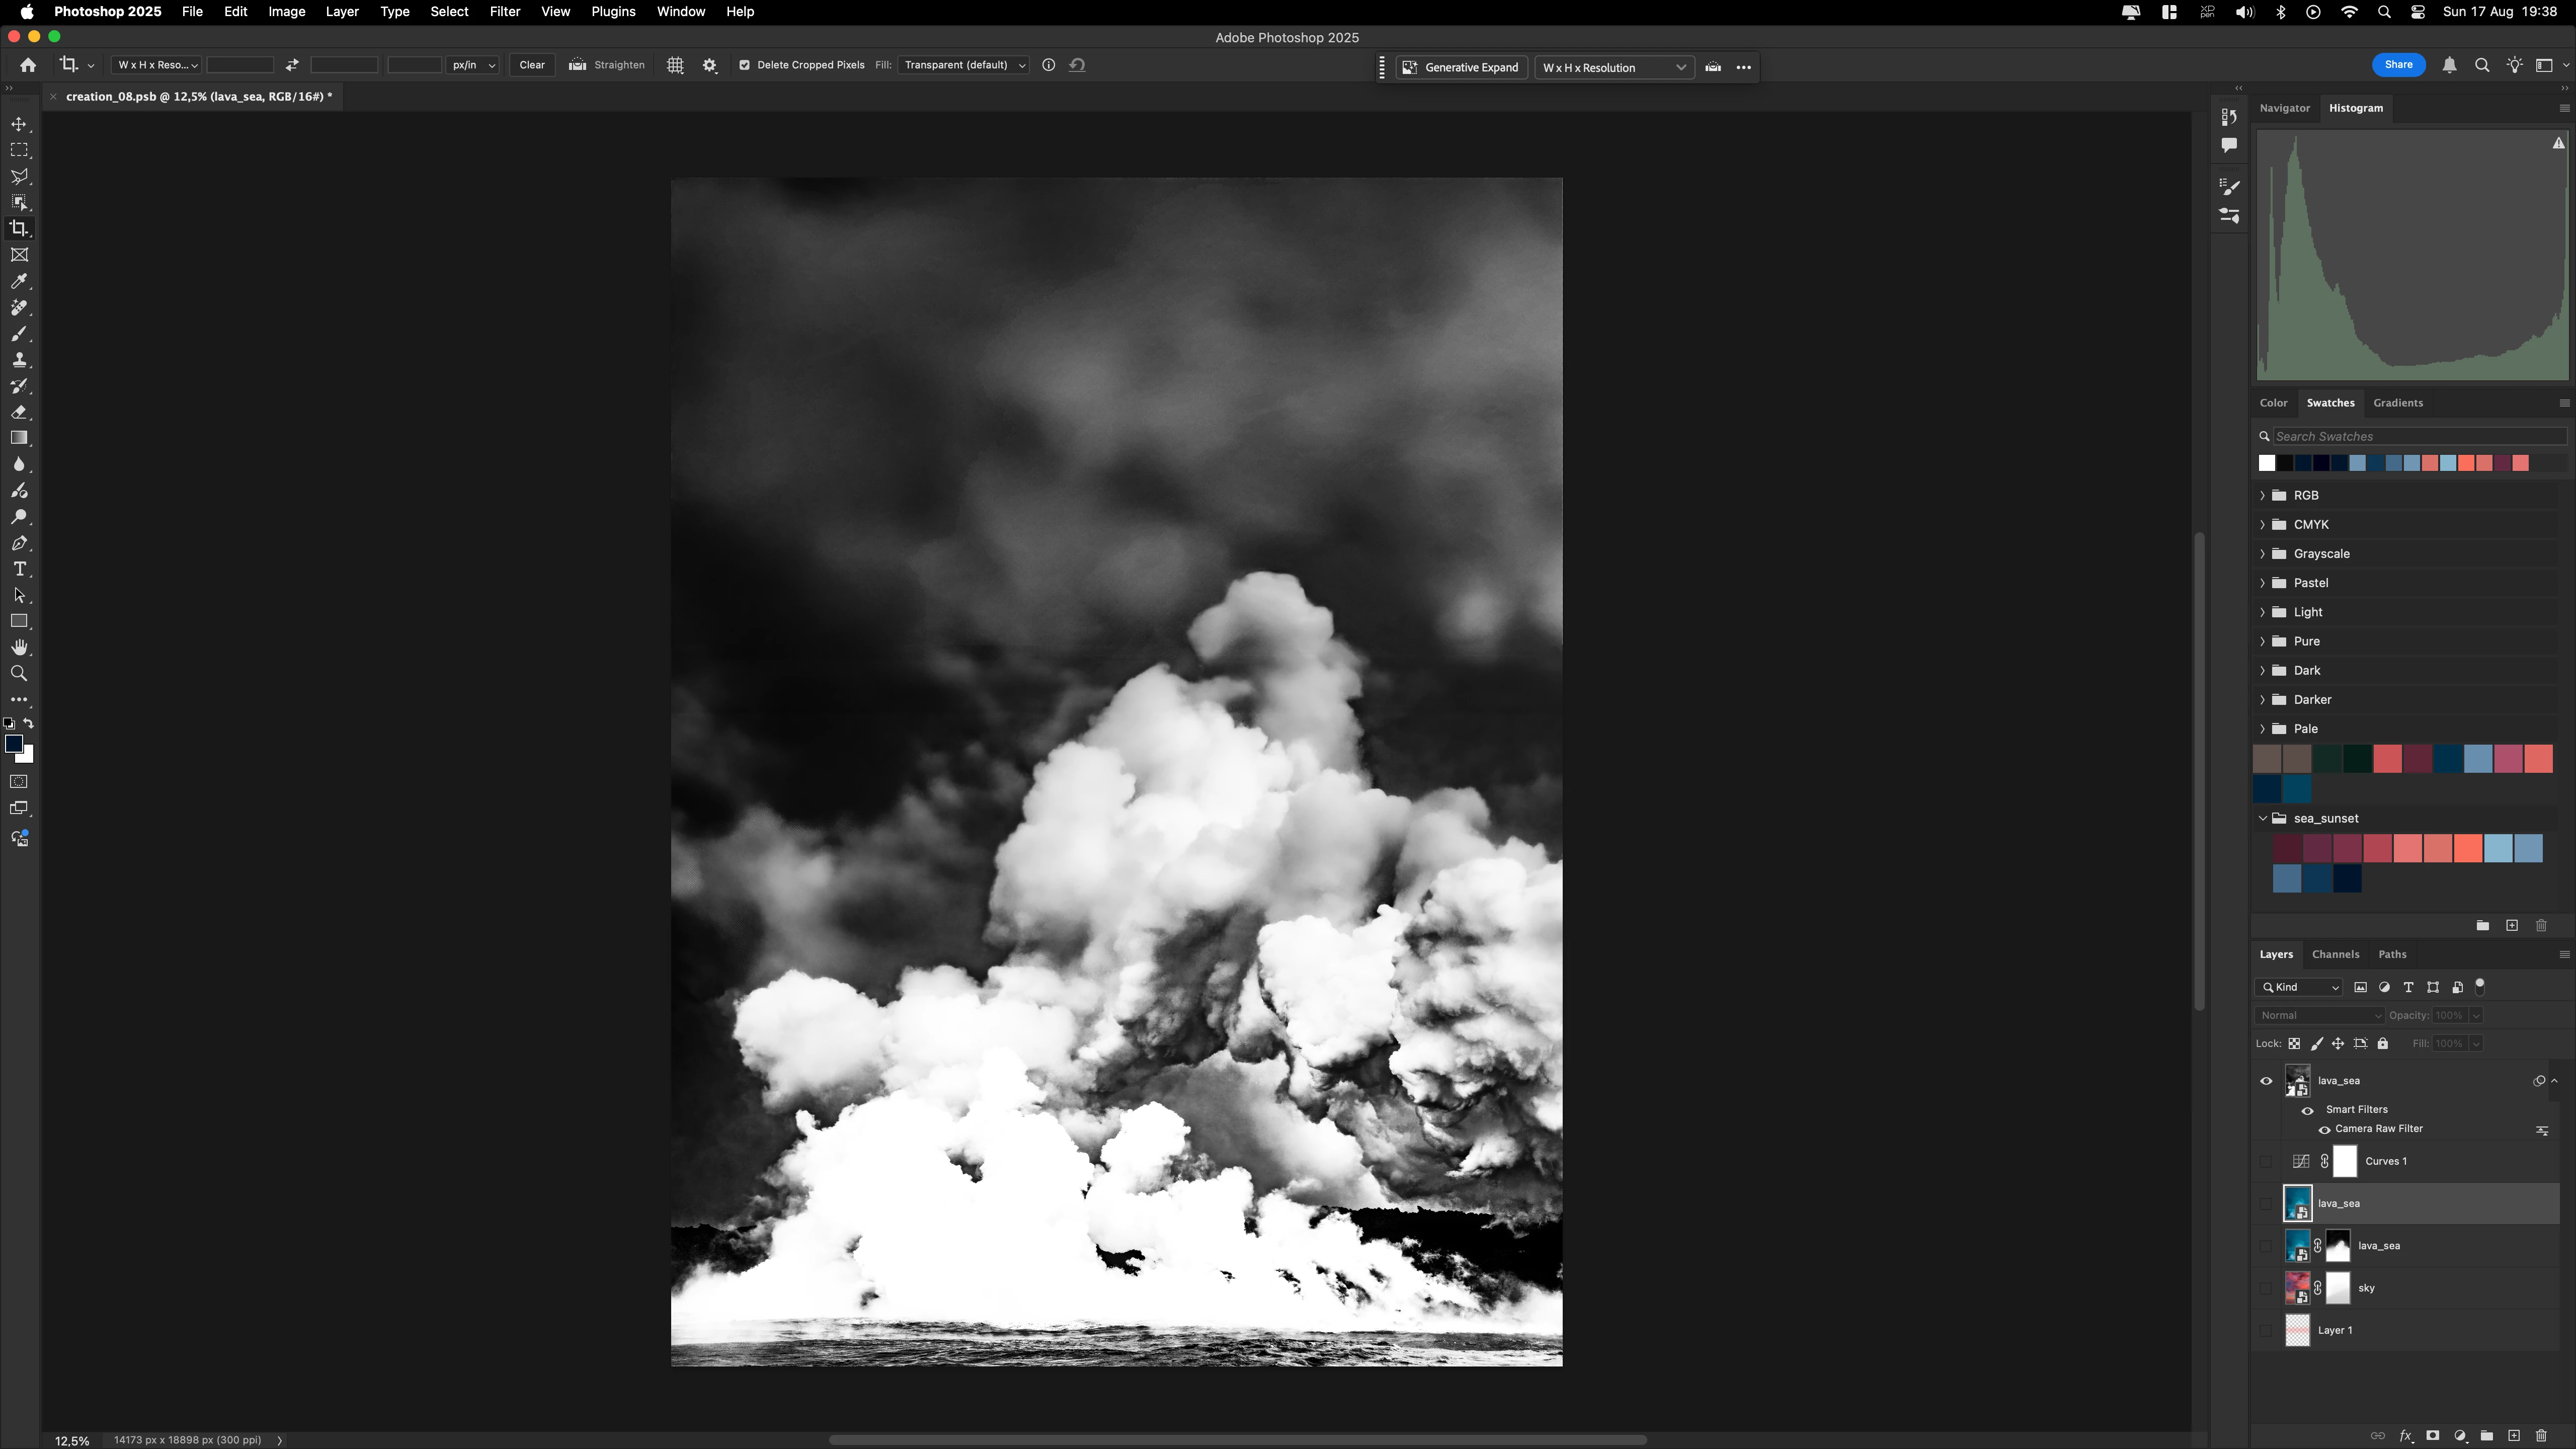
Task: Select the Move tool
Action: [x=19, y=124]
